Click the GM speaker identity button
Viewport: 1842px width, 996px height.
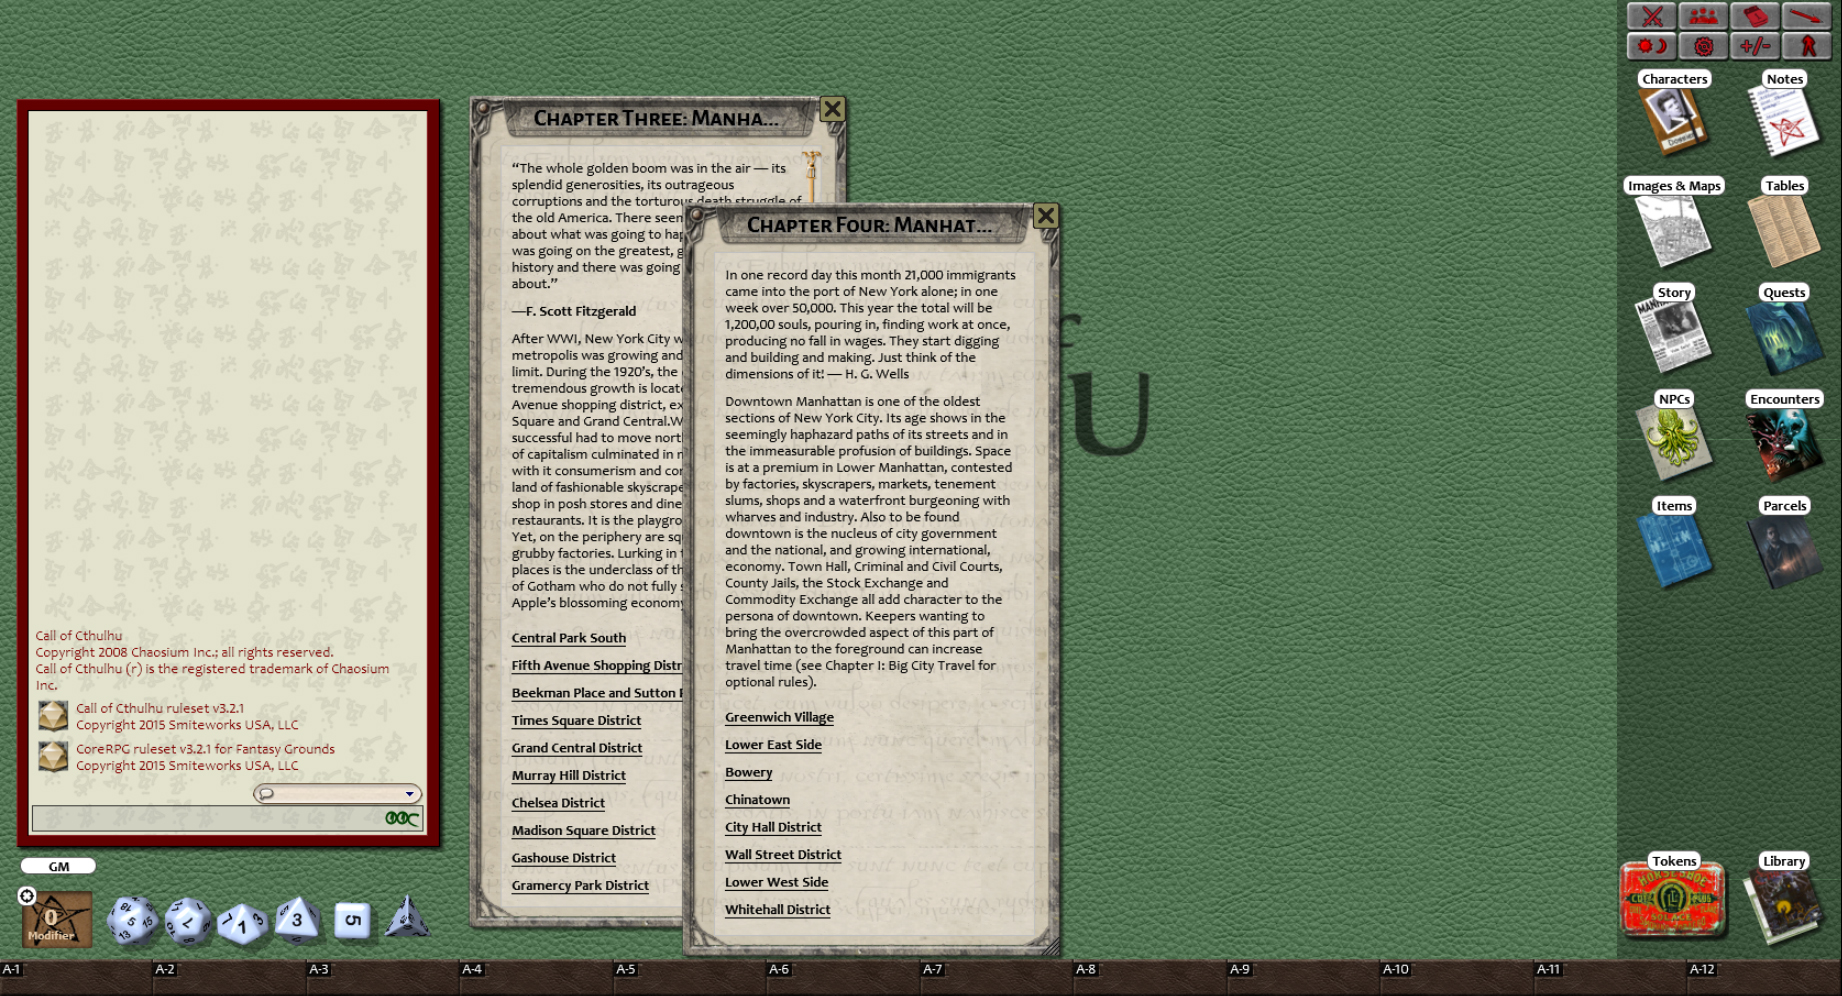pyautogui.click(x=57, y=866)
